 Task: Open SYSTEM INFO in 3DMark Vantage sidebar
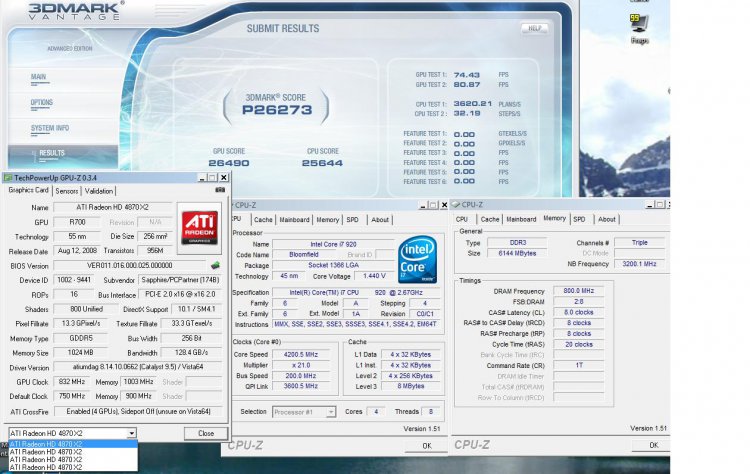coord(50,128)
